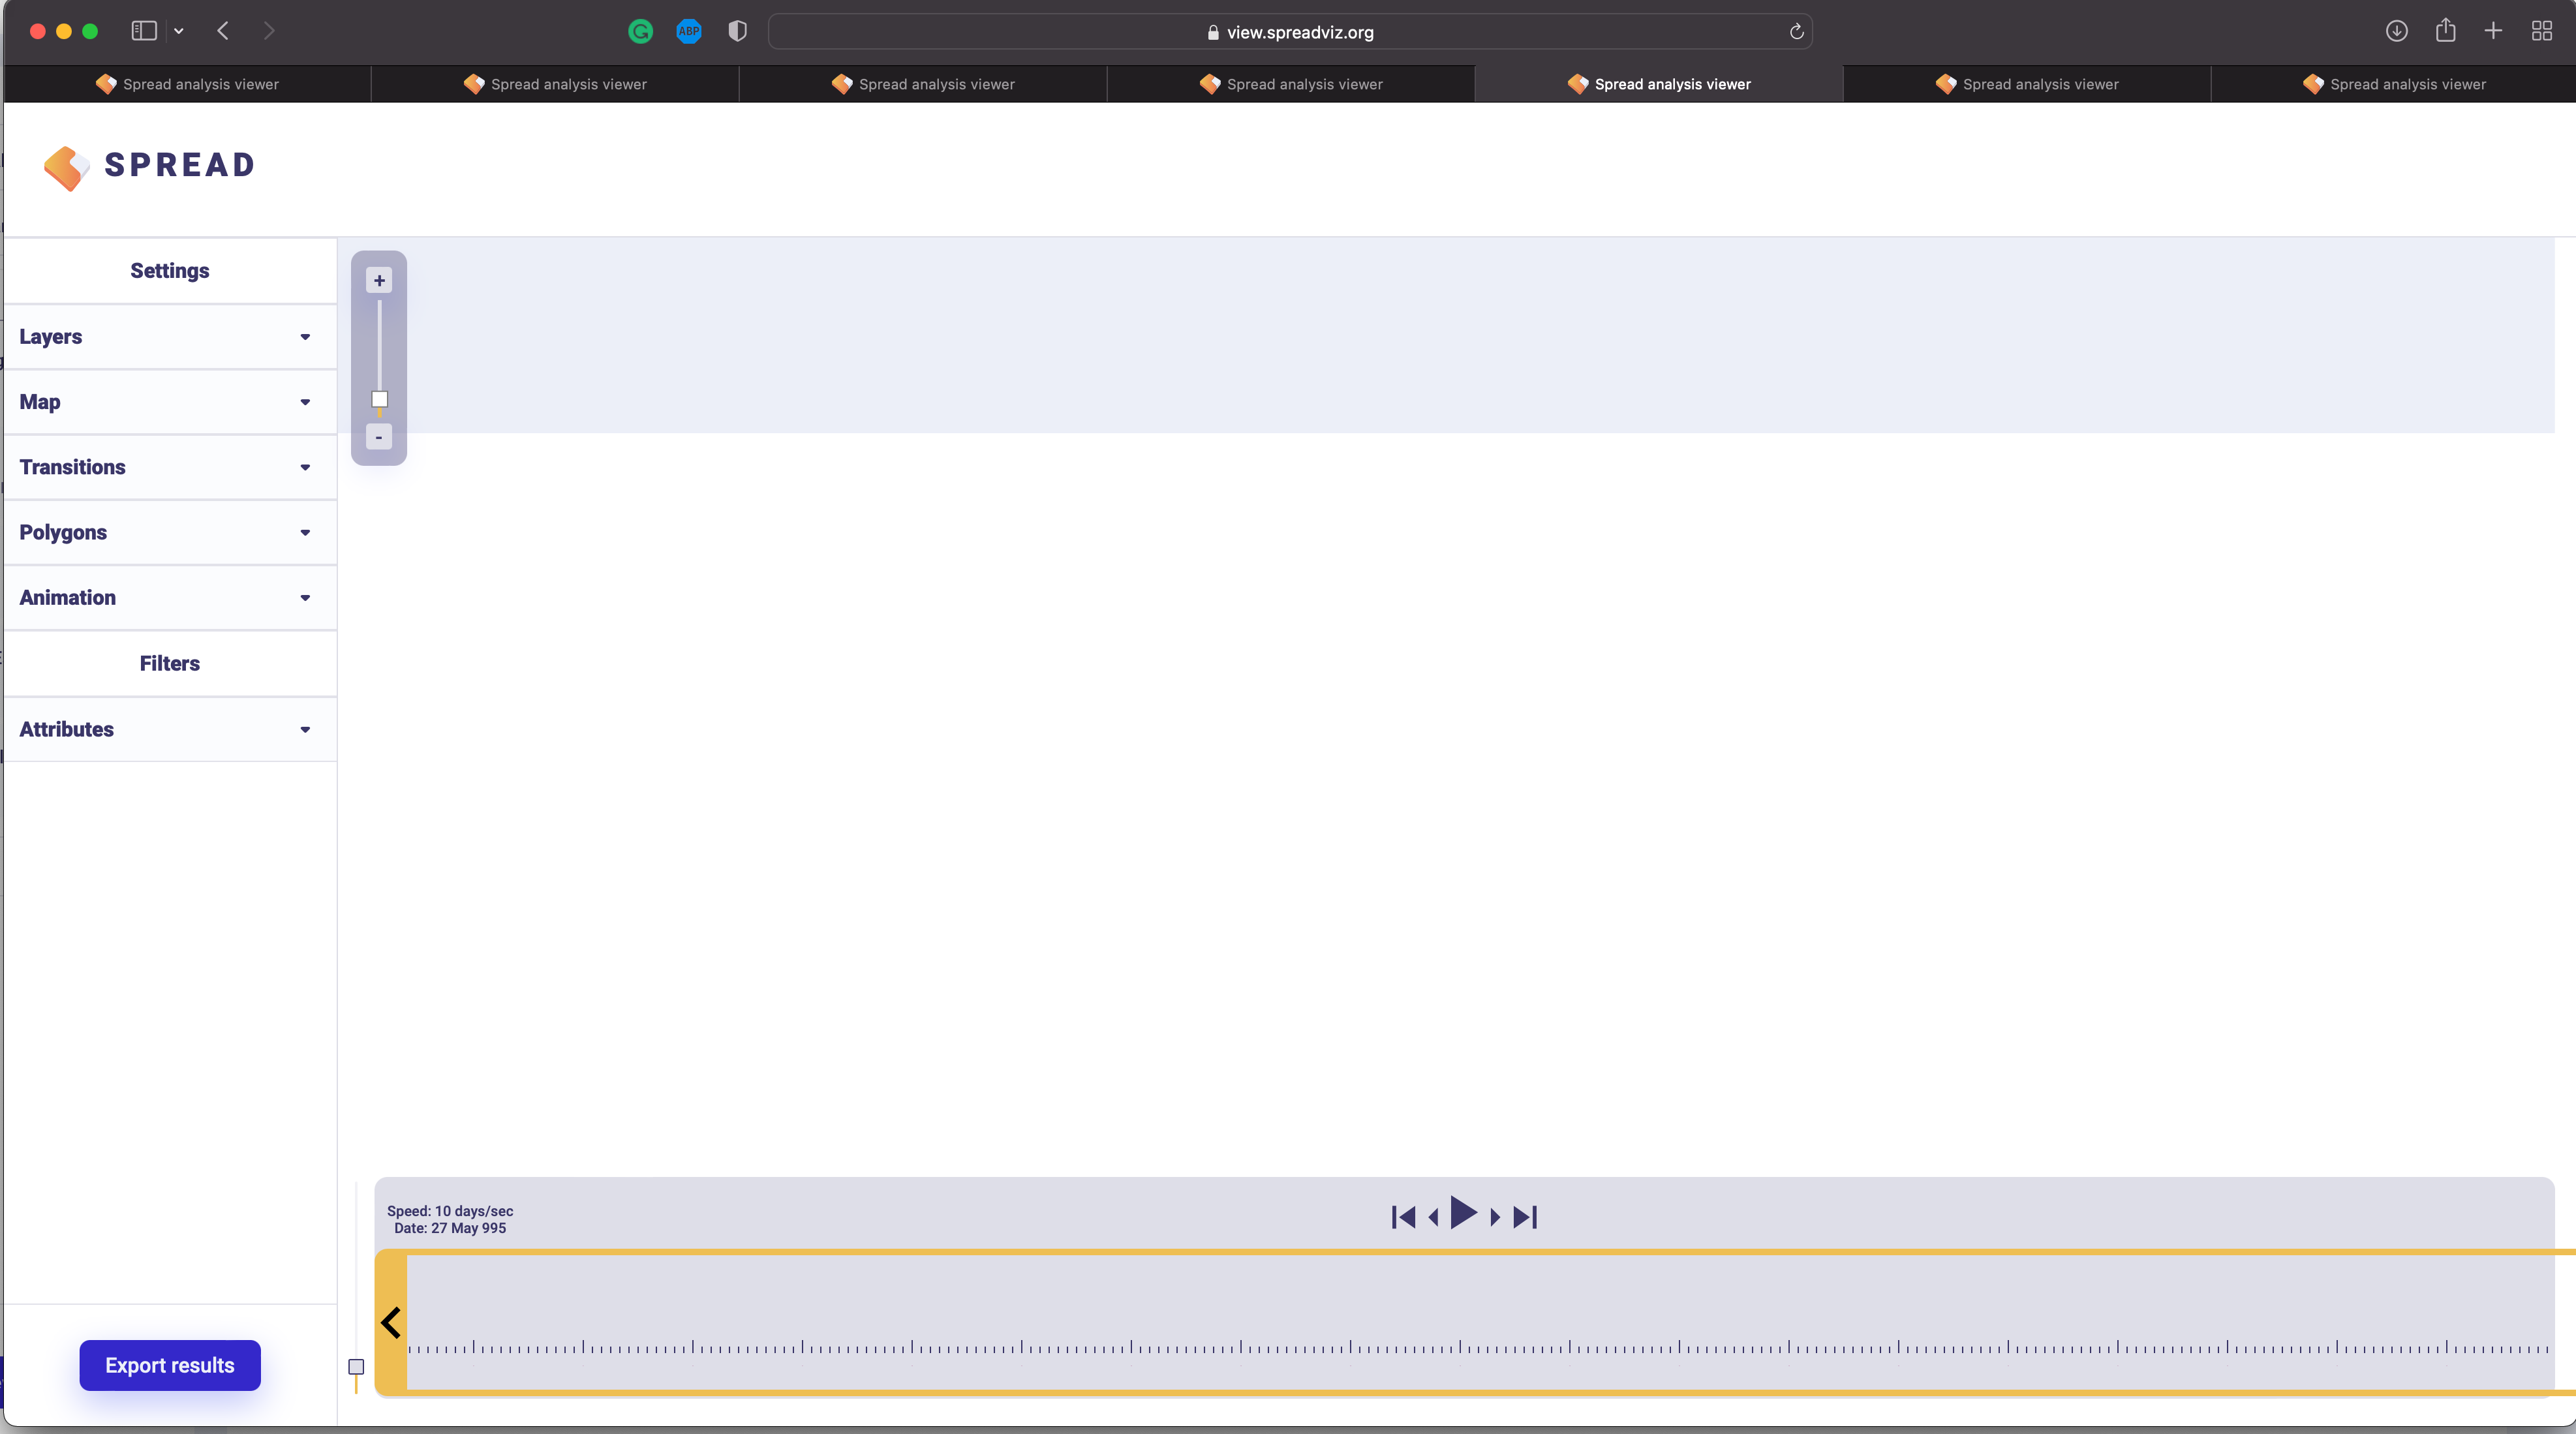This screenshot has height=1434, width=2576.
Task: Reload the page via the address bar icon
Action: click(1795, 31)
